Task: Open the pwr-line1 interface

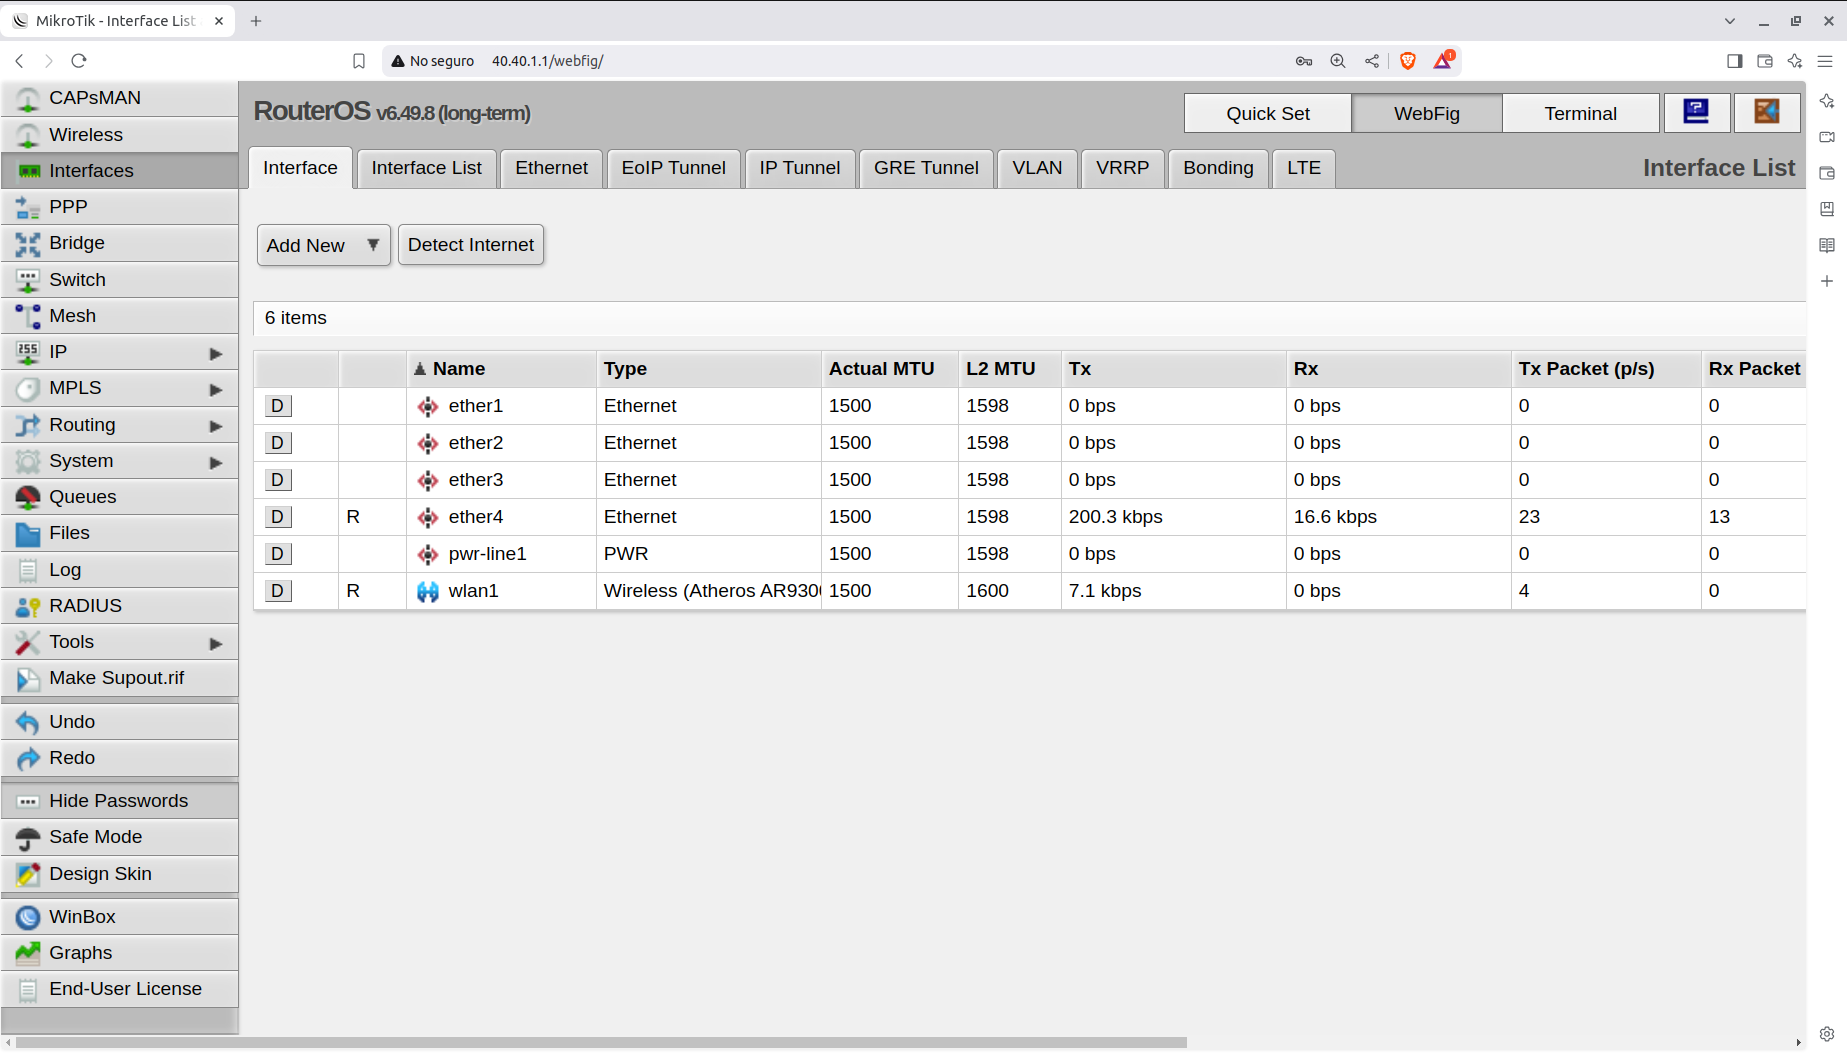Action: (487, 554)
